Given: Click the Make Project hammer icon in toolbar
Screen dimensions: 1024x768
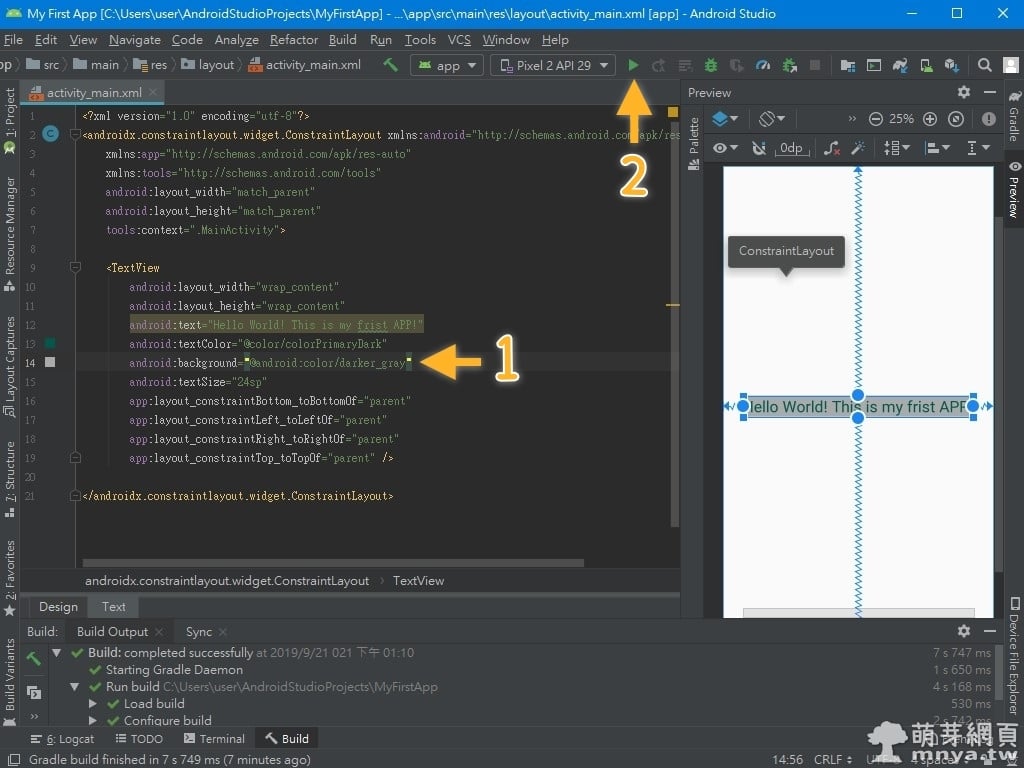Looking at the screenshot, I should coord(391,65).
